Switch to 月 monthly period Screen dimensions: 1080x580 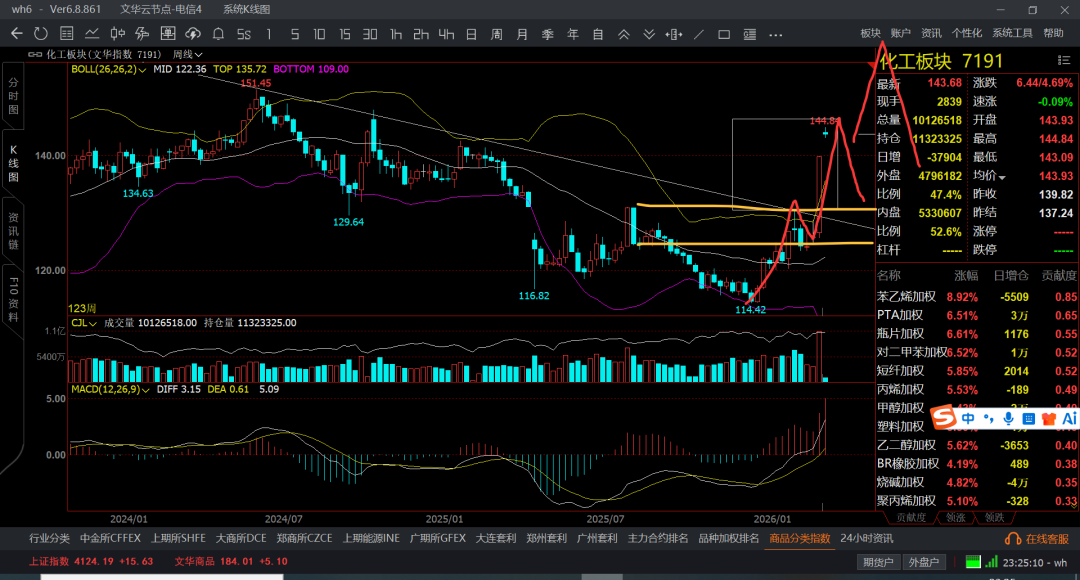pos(522,34)
